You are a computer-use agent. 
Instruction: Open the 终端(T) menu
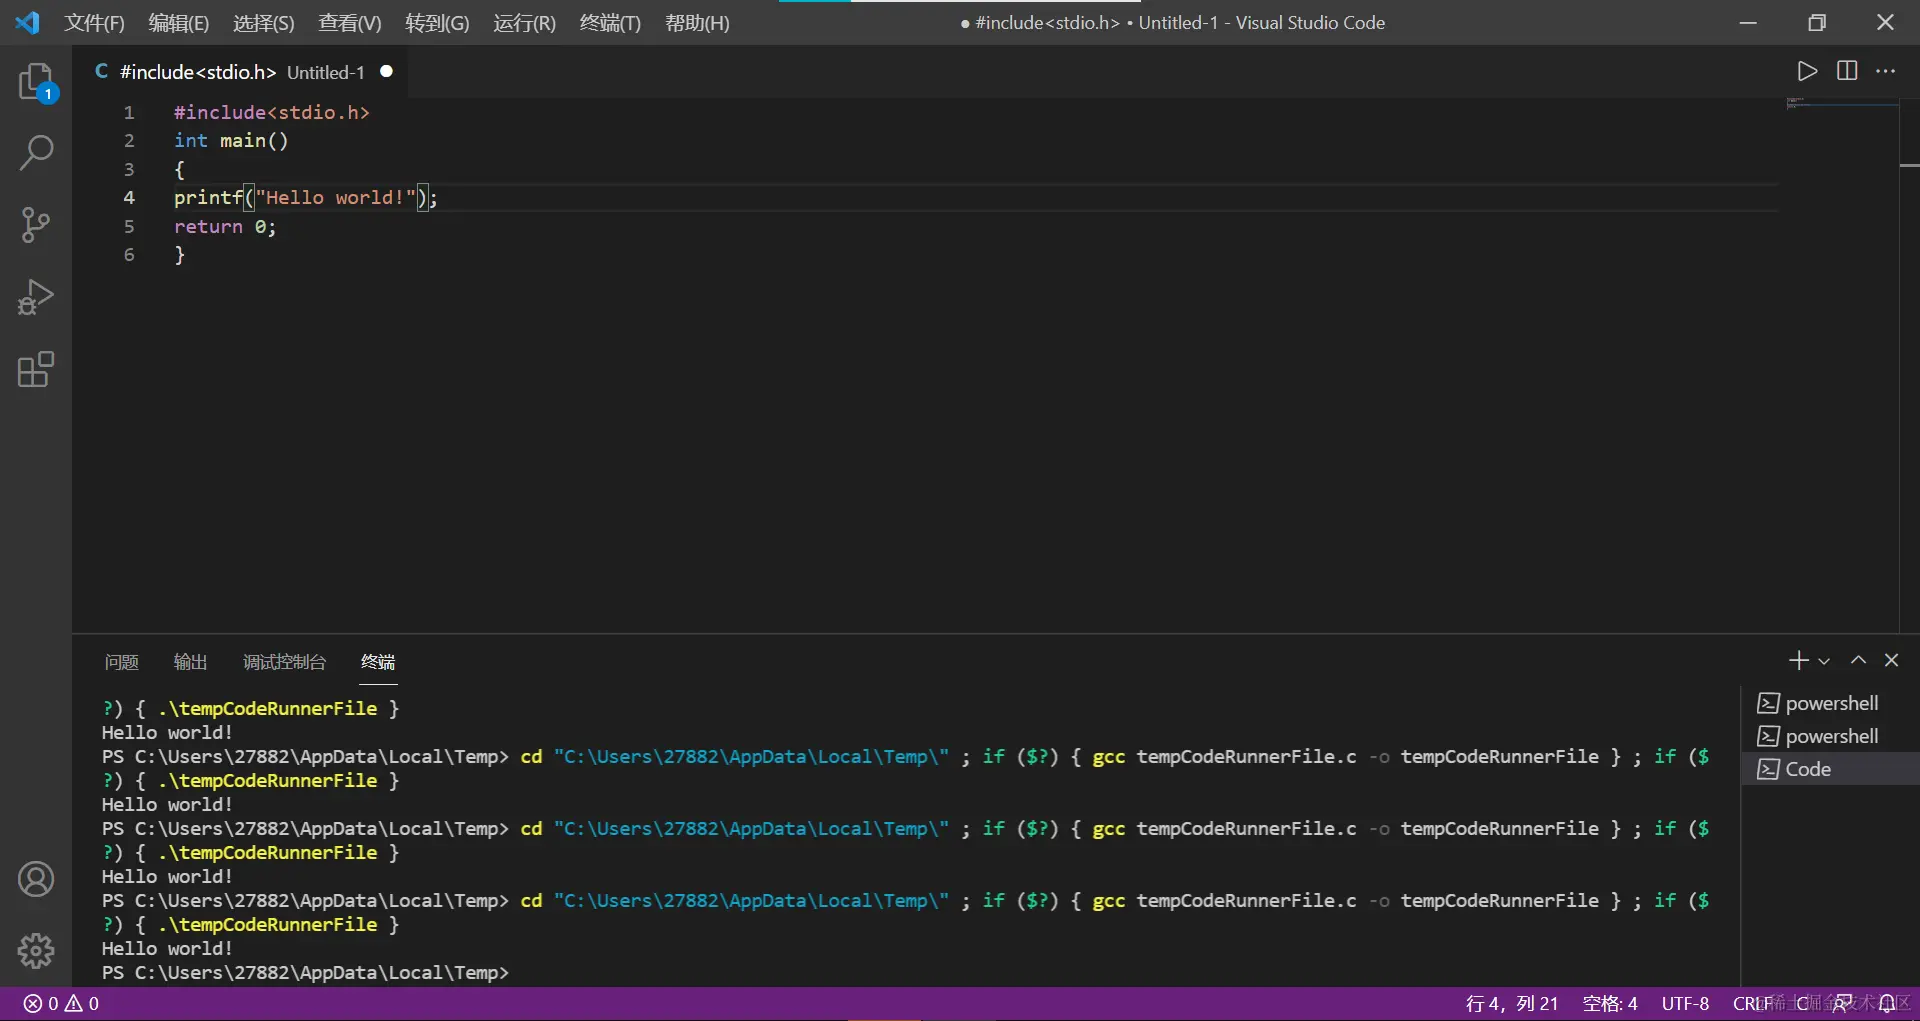(x=610, y=23)
